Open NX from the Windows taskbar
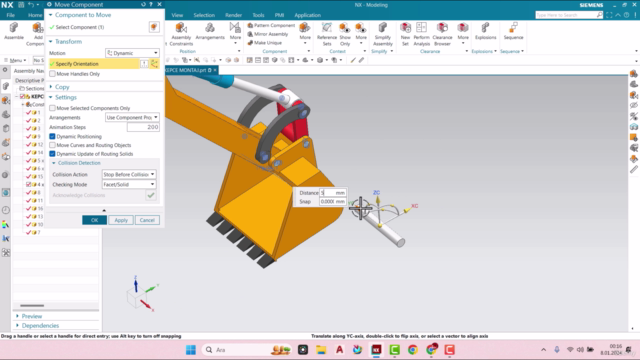This screenshot has width=640, height=360. 376,350
